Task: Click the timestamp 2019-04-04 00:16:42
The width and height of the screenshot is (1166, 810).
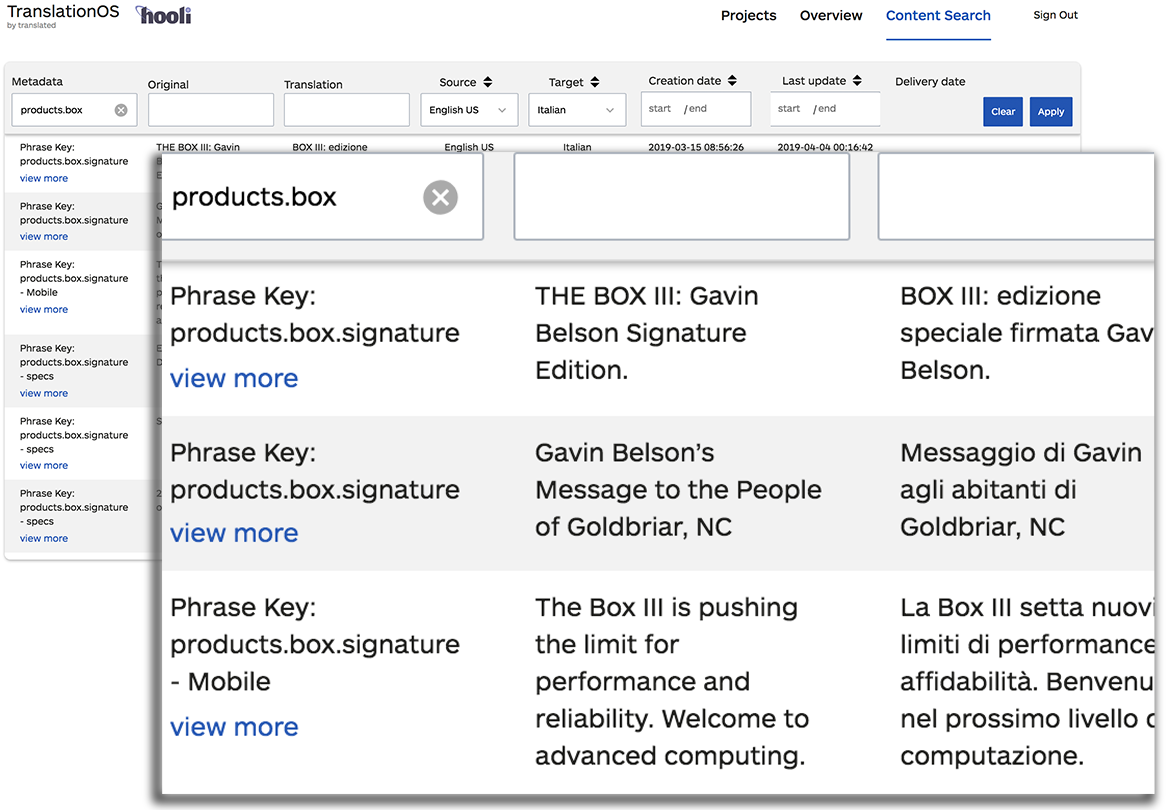Action: coord(825,147)
